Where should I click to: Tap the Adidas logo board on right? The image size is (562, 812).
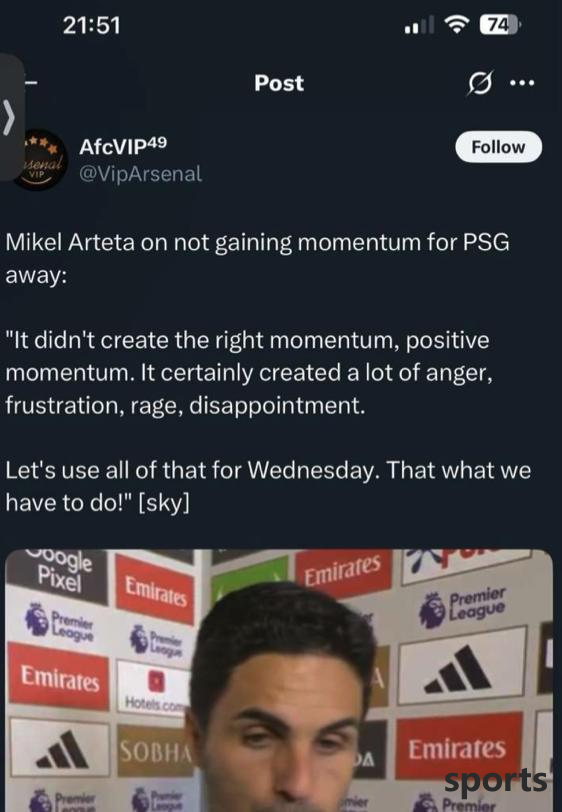point(460,668)
